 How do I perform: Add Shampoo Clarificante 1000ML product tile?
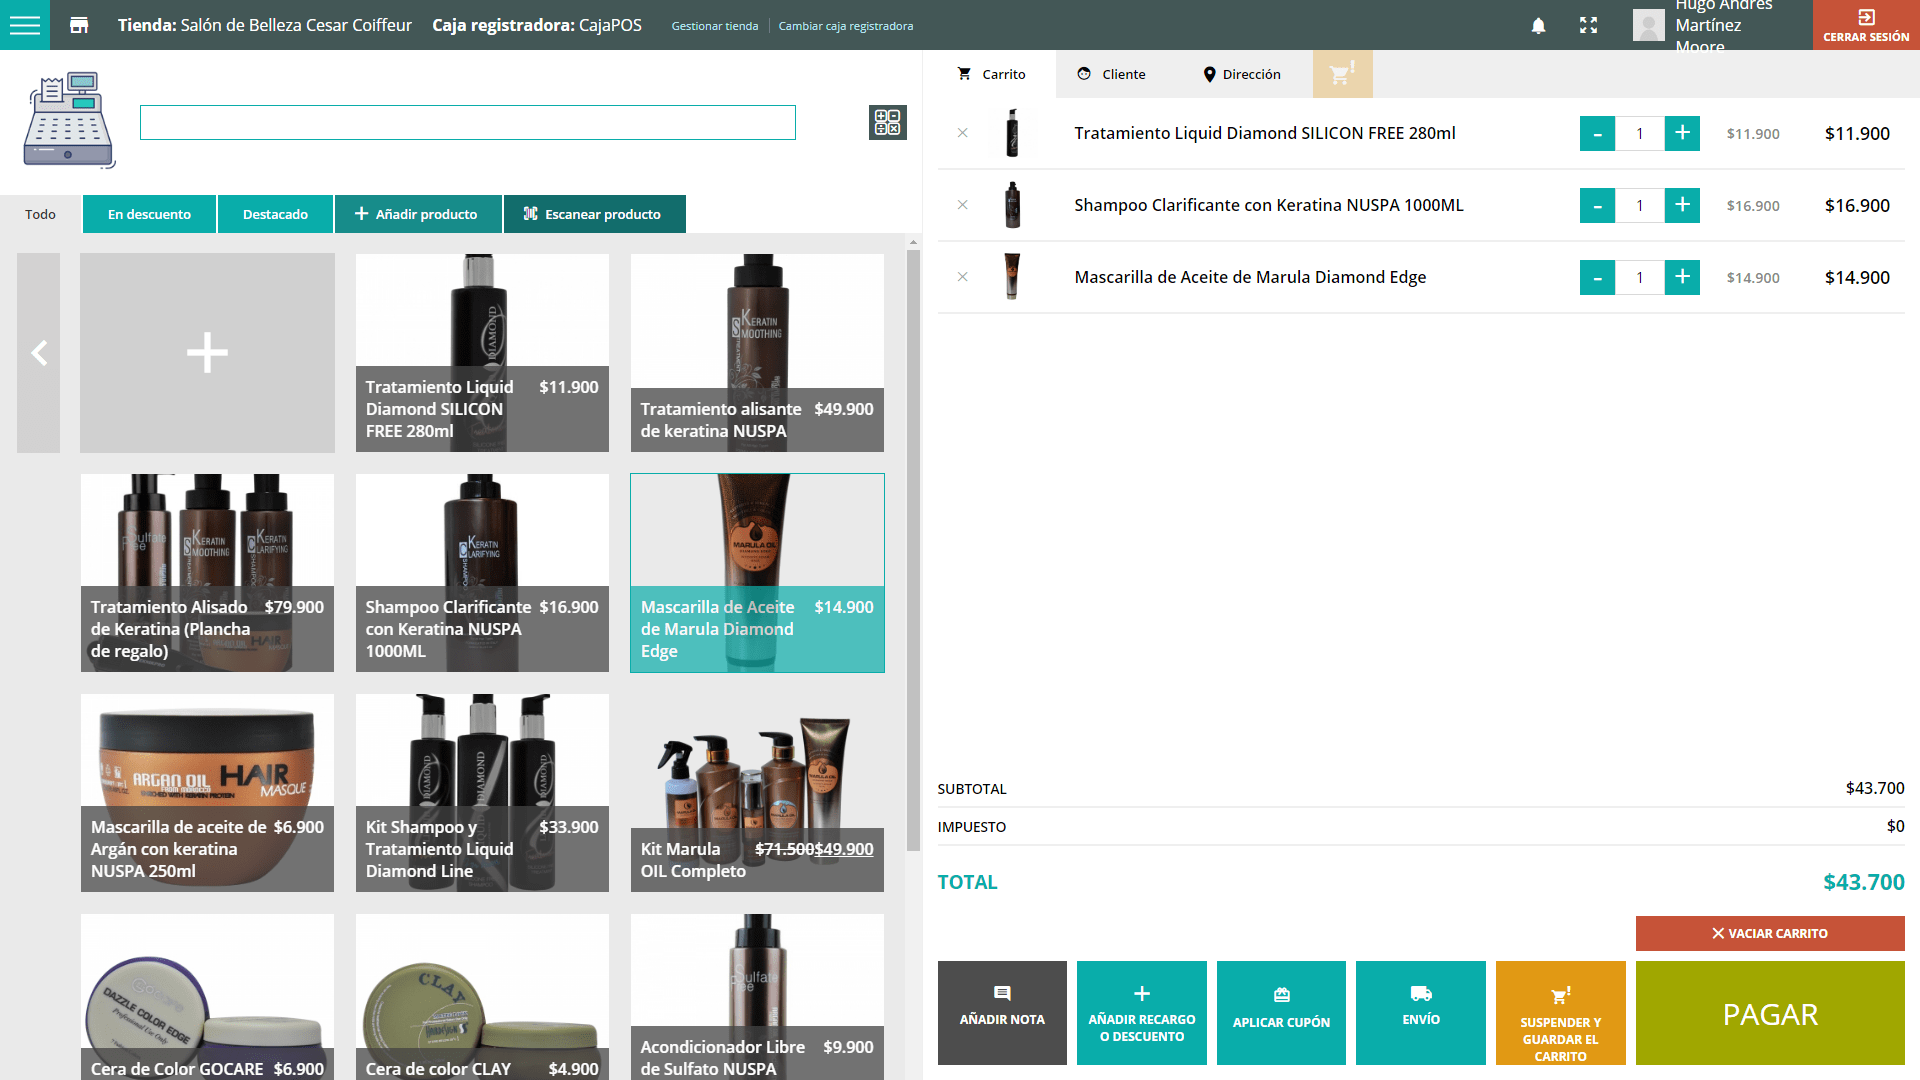pyautogui.click(x=482, y=573)
